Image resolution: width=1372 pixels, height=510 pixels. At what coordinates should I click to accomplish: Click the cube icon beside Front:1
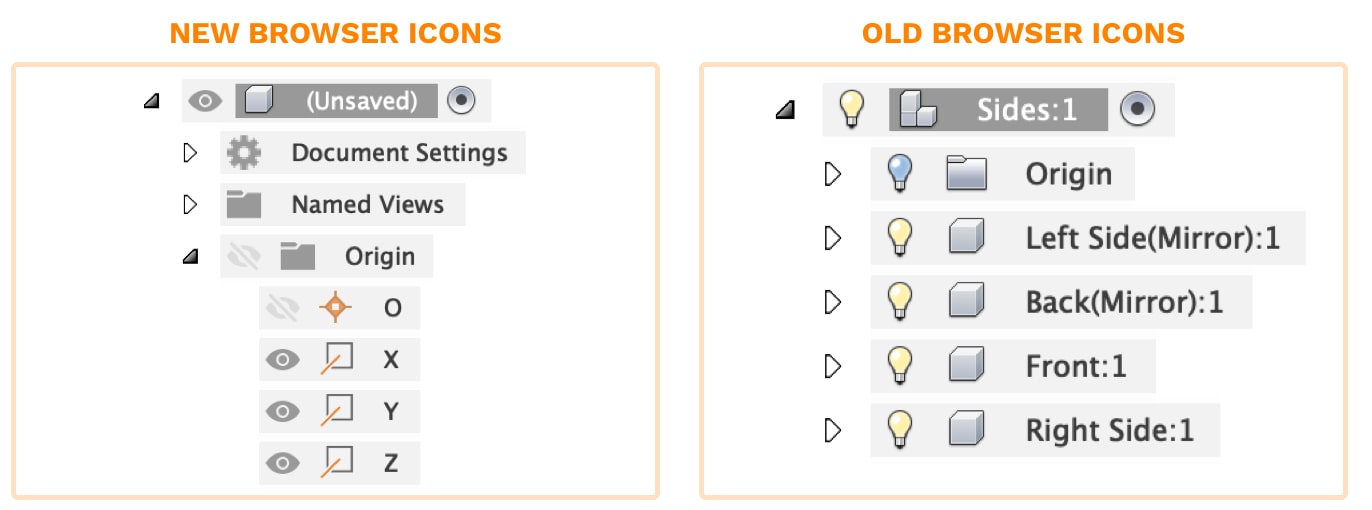(966, 366)
